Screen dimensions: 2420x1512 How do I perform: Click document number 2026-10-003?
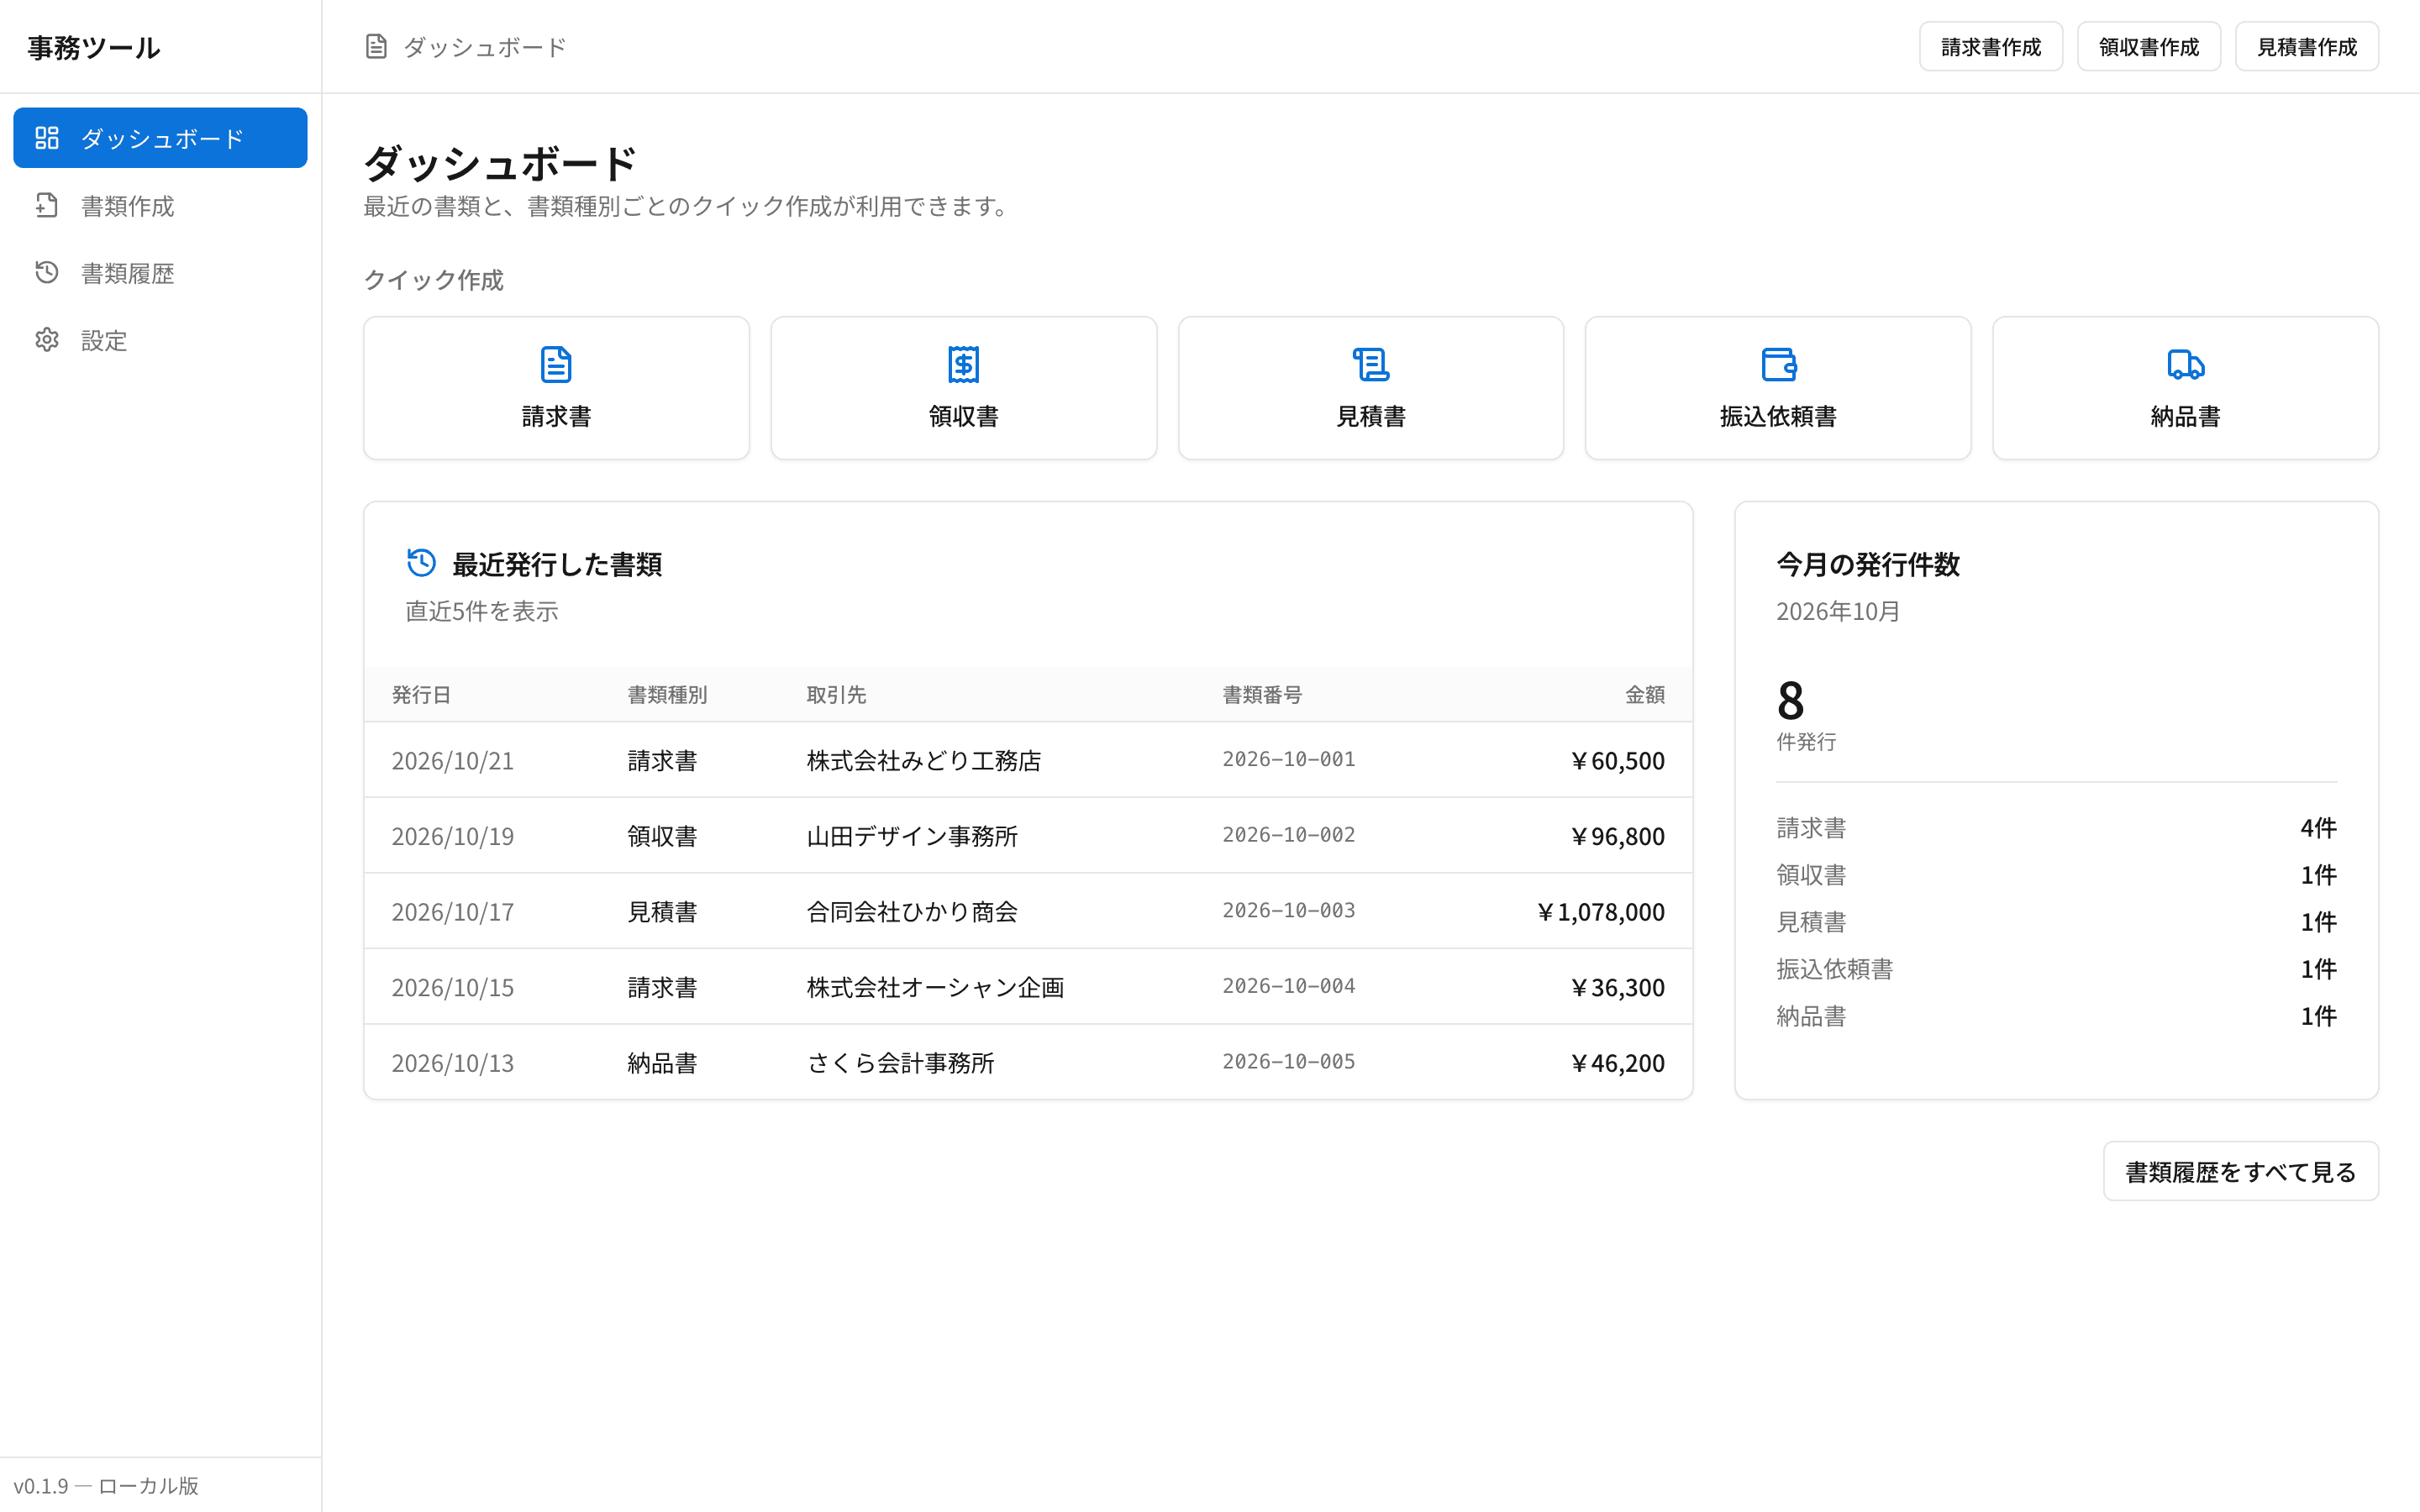tap(1289, 910)
